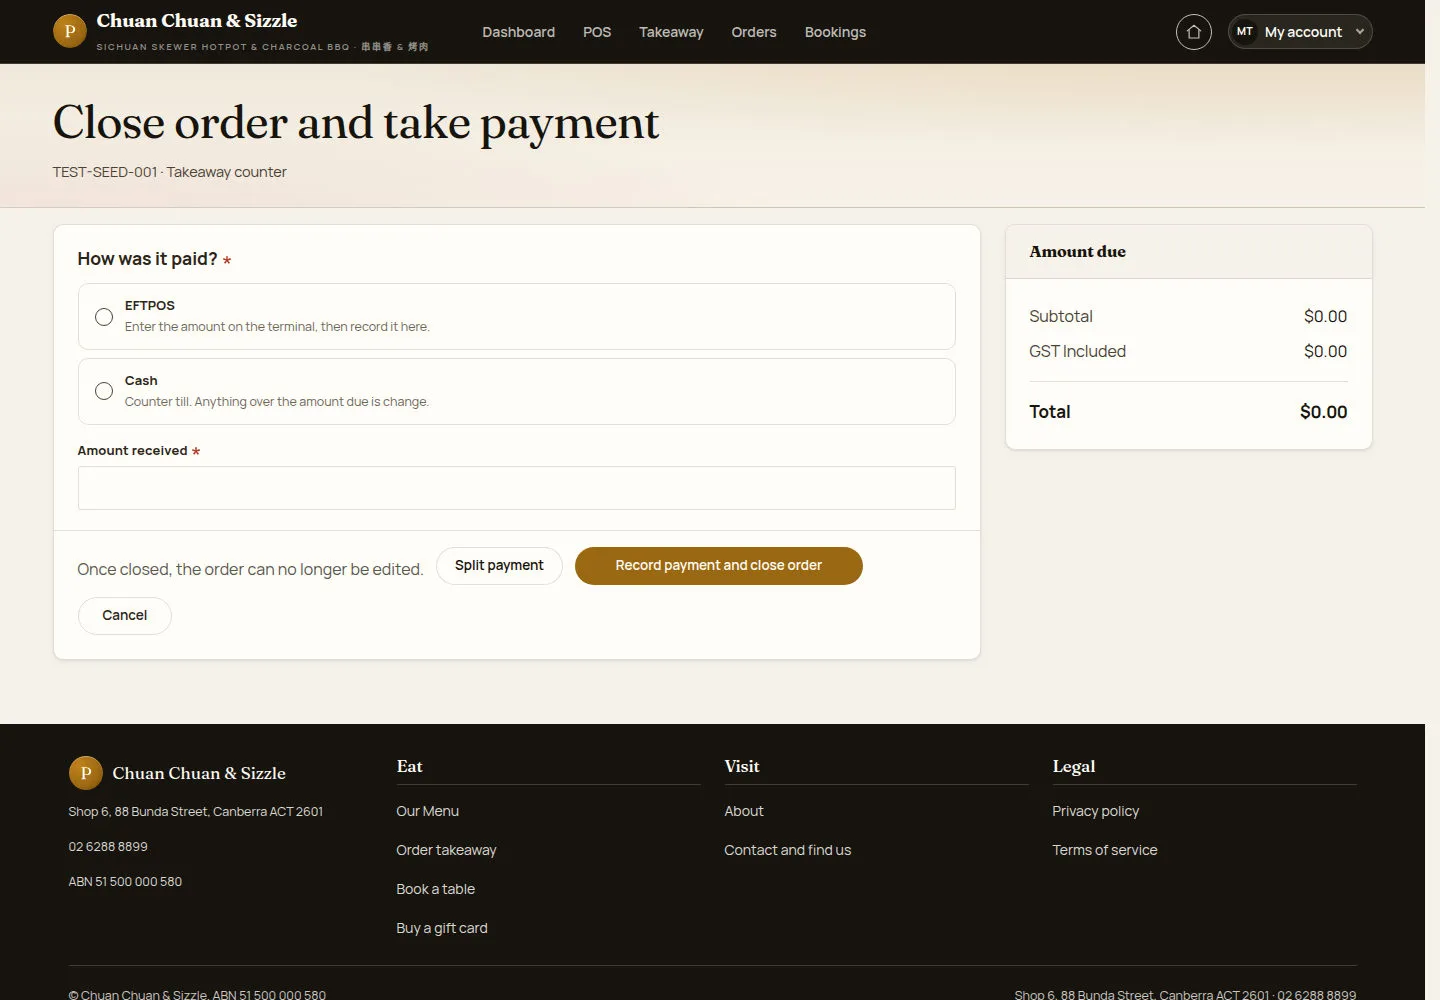Viewport: 1440px width, 1000px height.
Task: Click the MT avatar badge
Action: [x=1245, y=32]
